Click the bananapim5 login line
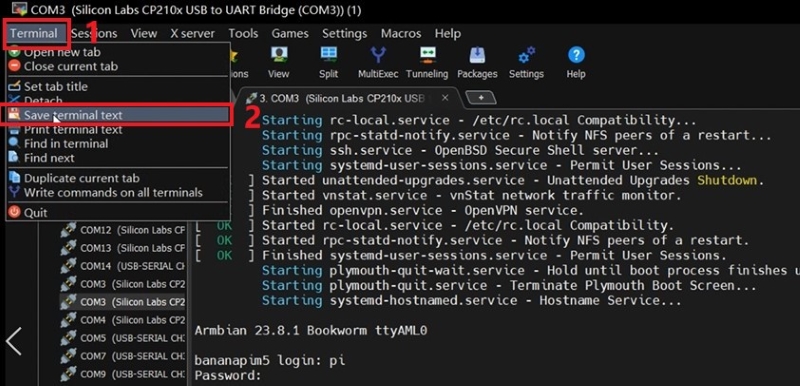The height and width of the screenshot is (386, 800). pyautogui.click(x=269, y=361)
